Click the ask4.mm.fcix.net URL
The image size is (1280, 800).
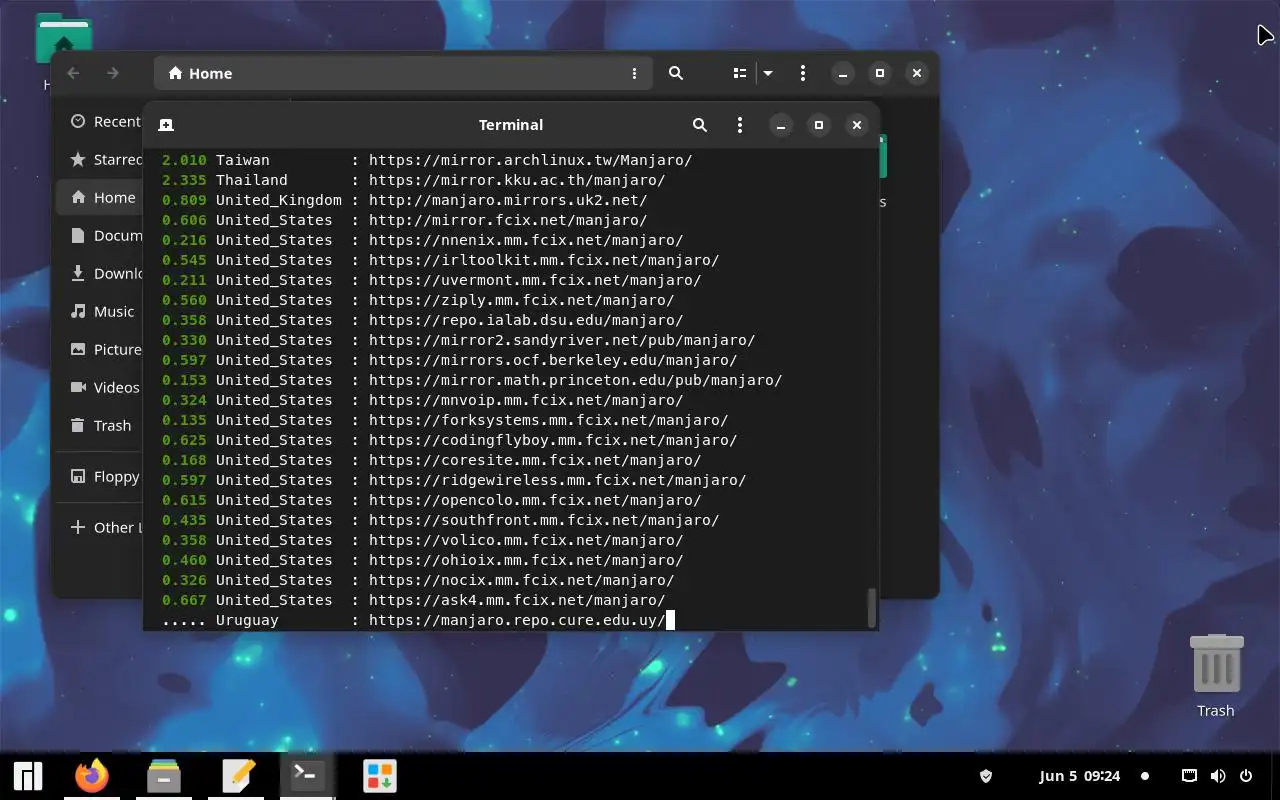point(517,600)
